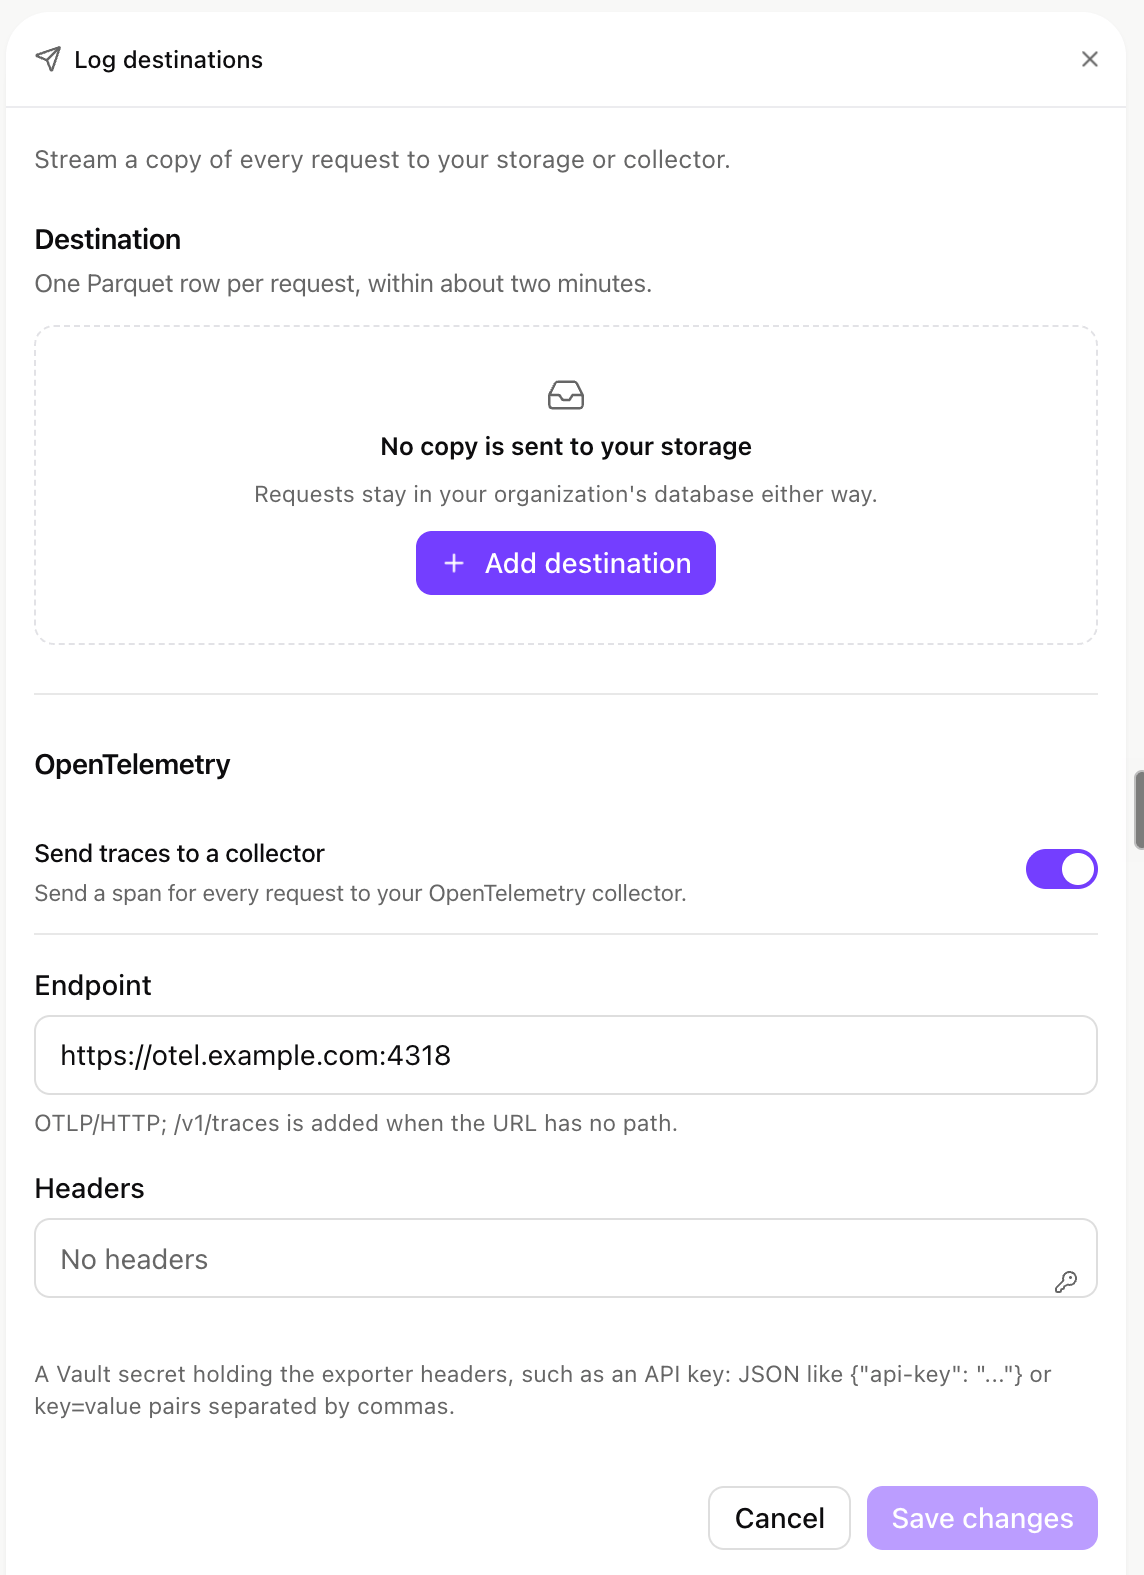Click the key icon in Headers field
Viewport: 1144px width, 1575px height.
click(x=1066, y=1281)
